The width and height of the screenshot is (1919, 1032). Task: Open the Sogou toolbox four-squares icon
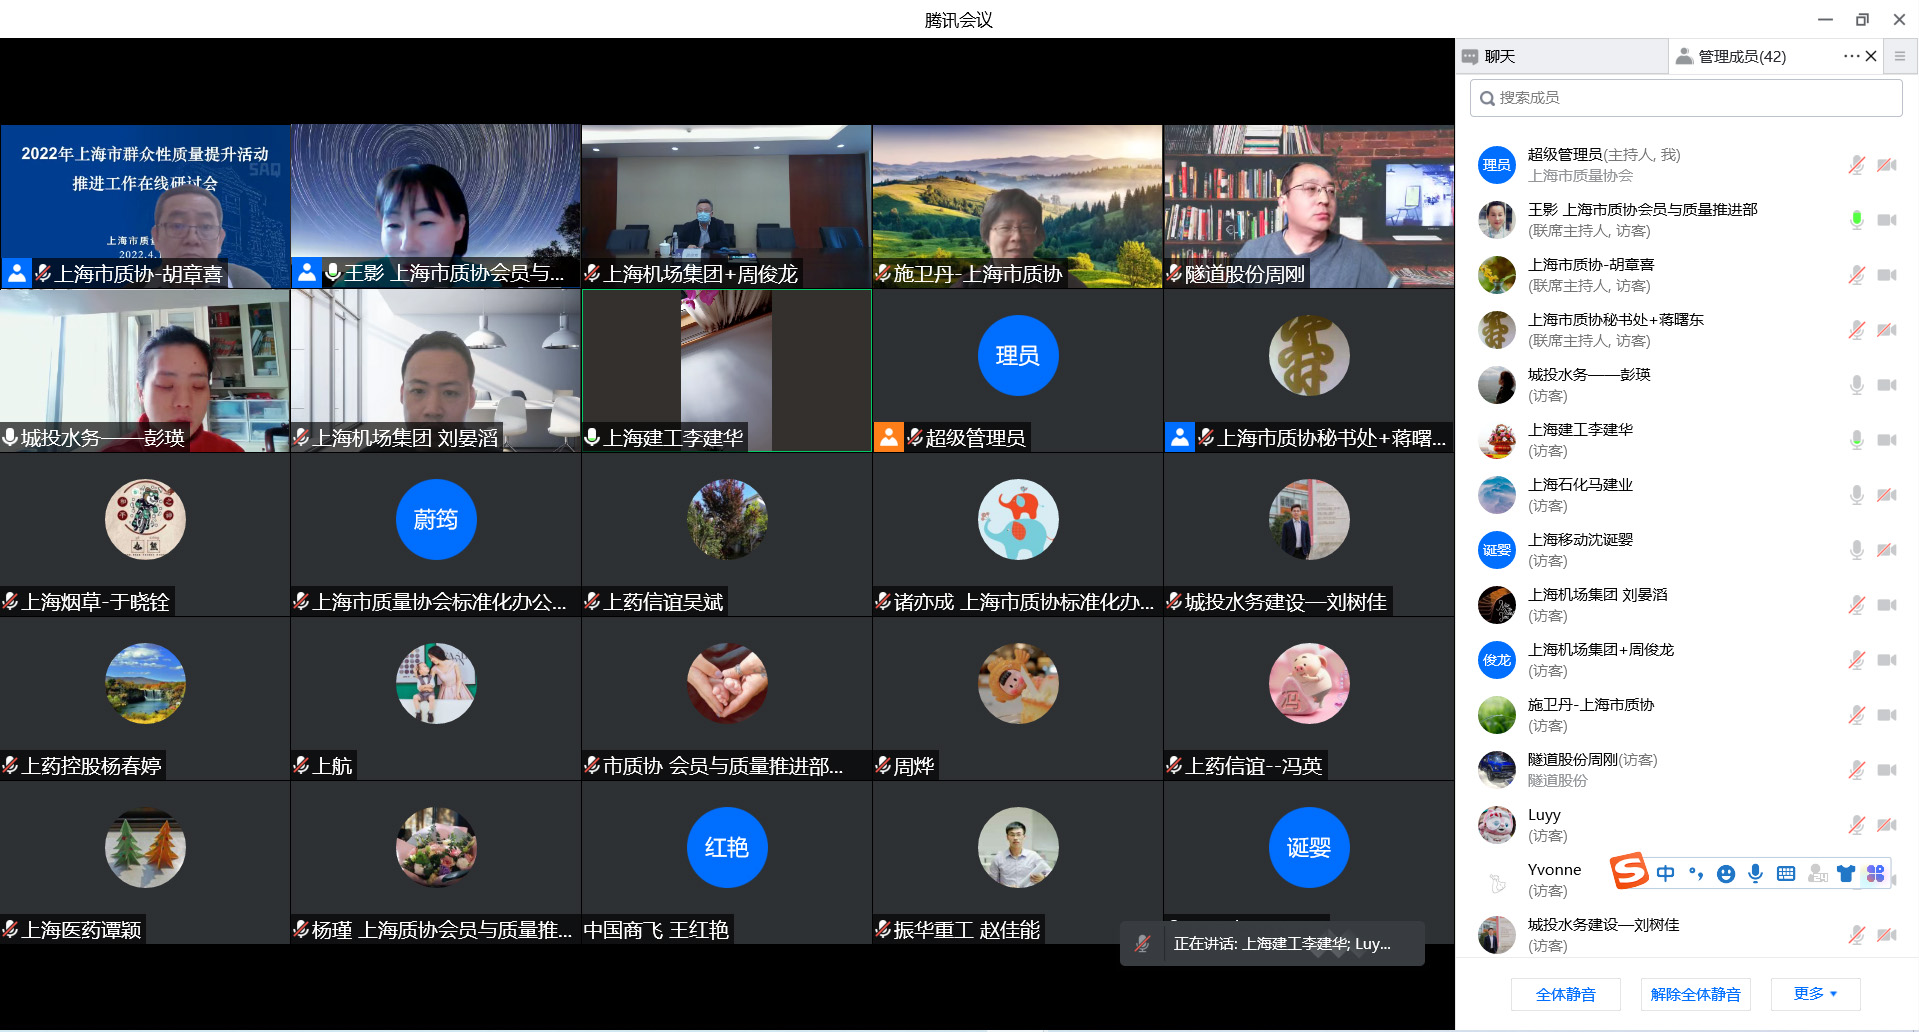(x=1876, y=873)
